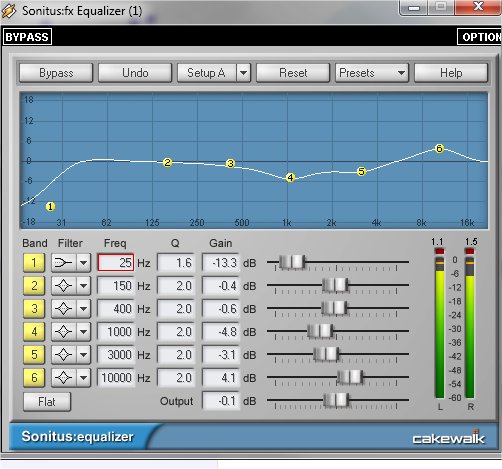Click the band 5 peak filter shape icon
This screenshot has height=469, width=502.
tap(64, 355)
